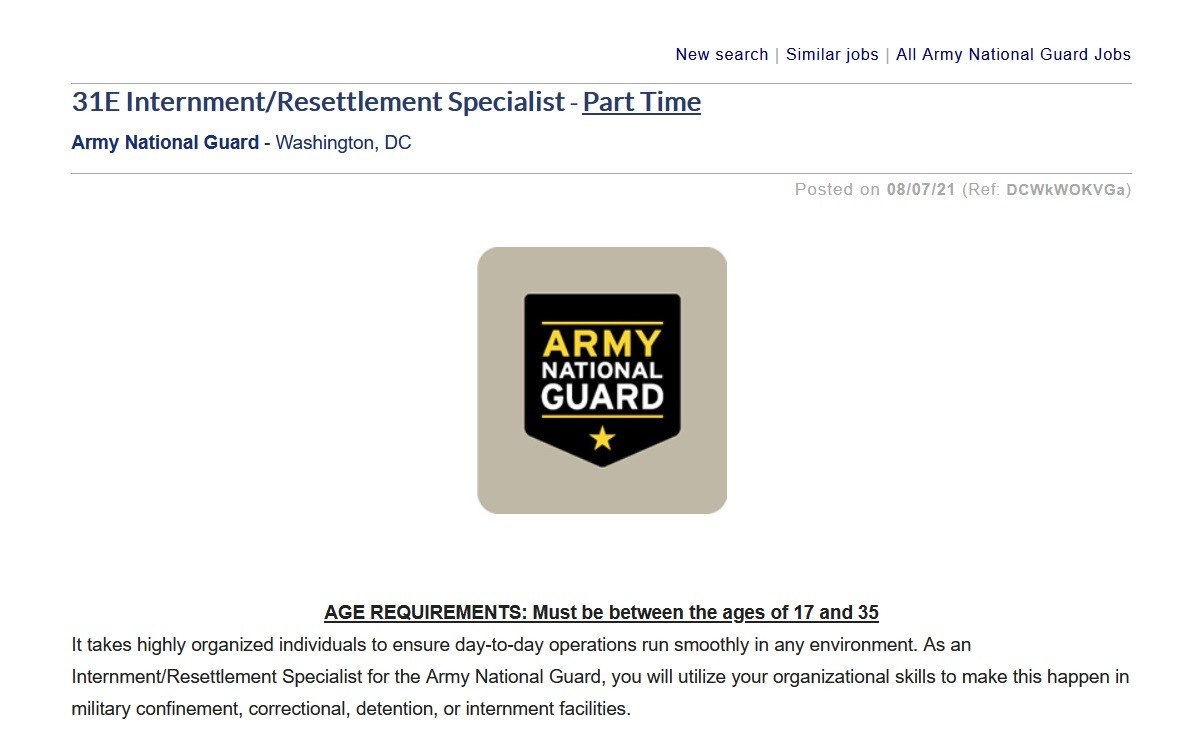Click the 'military confinement, correctional' description line
Image resolution: width=1197 pixels, height=745 pixels.
tap(351, 709)
